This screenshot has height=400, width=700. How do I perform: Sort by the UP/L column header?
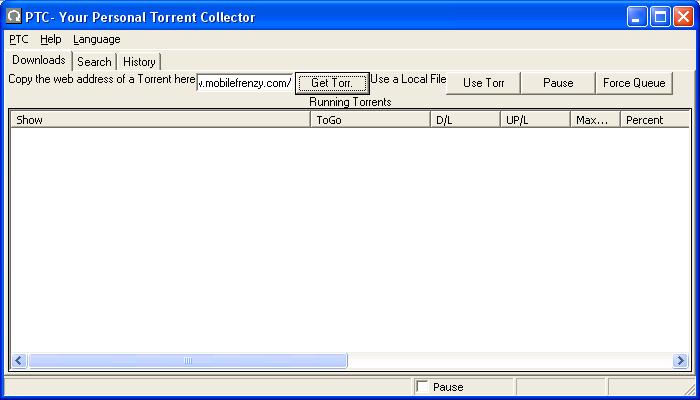pos(535,120)
